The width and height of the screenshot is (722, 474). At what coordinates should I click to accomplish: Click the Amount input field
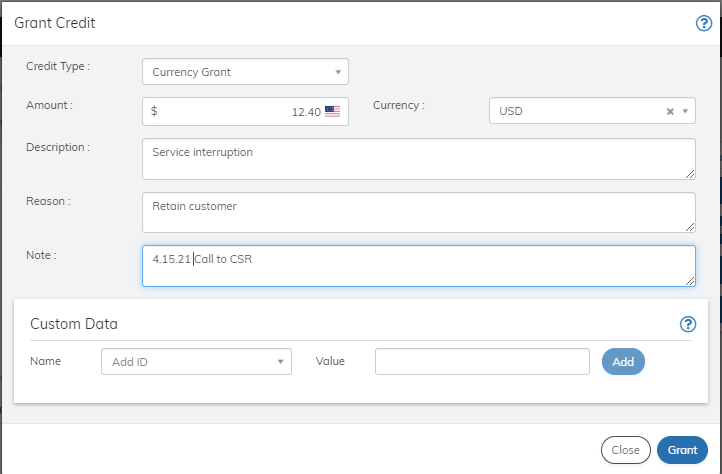(245, 111)
